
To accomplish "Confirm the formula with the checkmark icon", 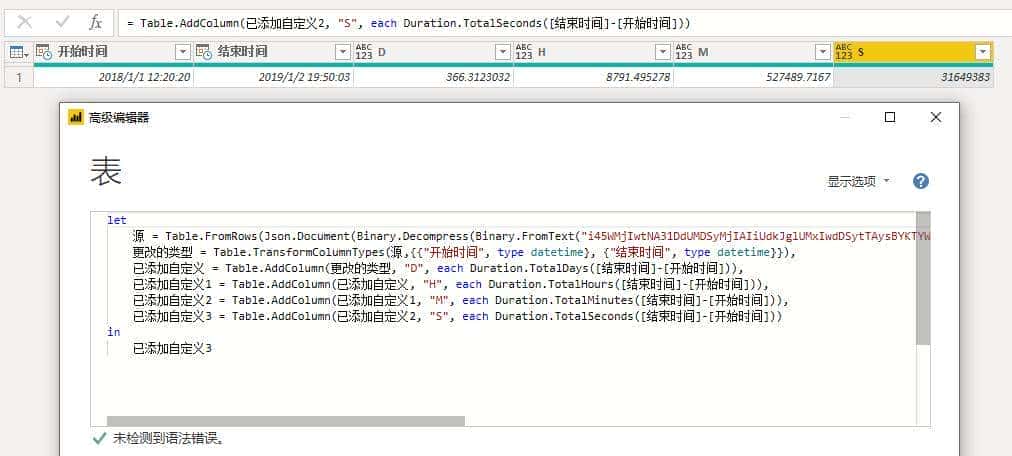I will click(63, 23).
